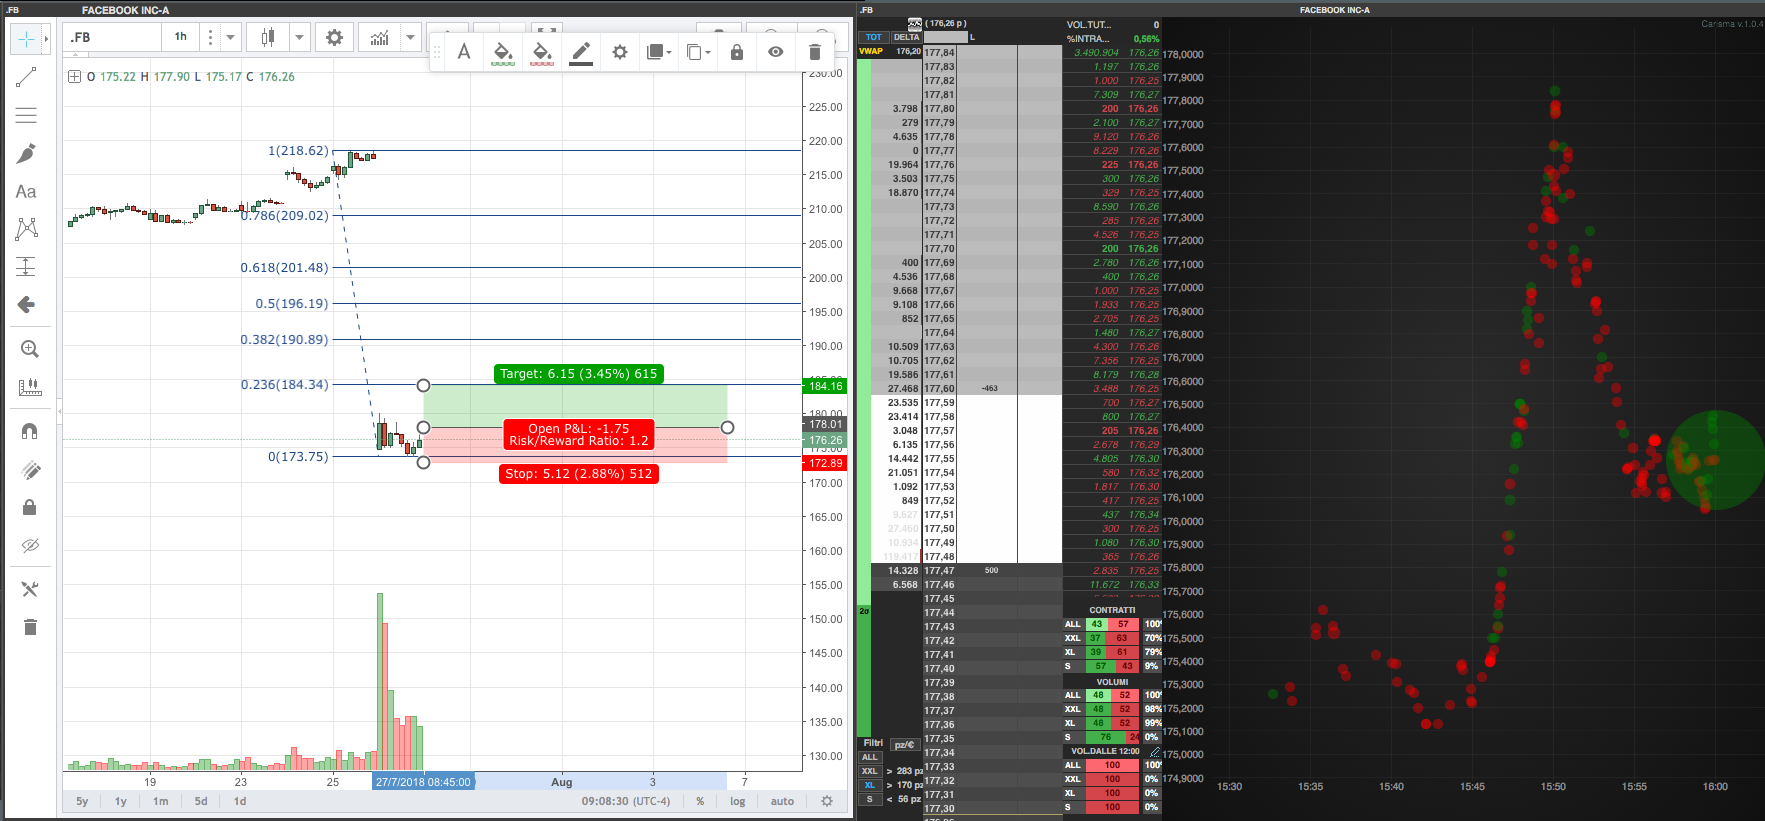
Task: Expand the OHLC legend plus box
Action: point(74,76)
